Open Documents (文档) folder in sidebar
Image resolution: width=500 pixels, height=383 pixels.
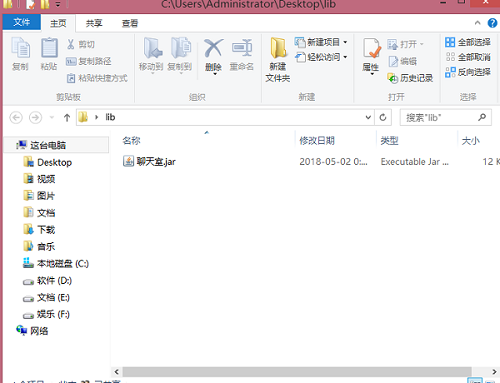coord(39,213)
